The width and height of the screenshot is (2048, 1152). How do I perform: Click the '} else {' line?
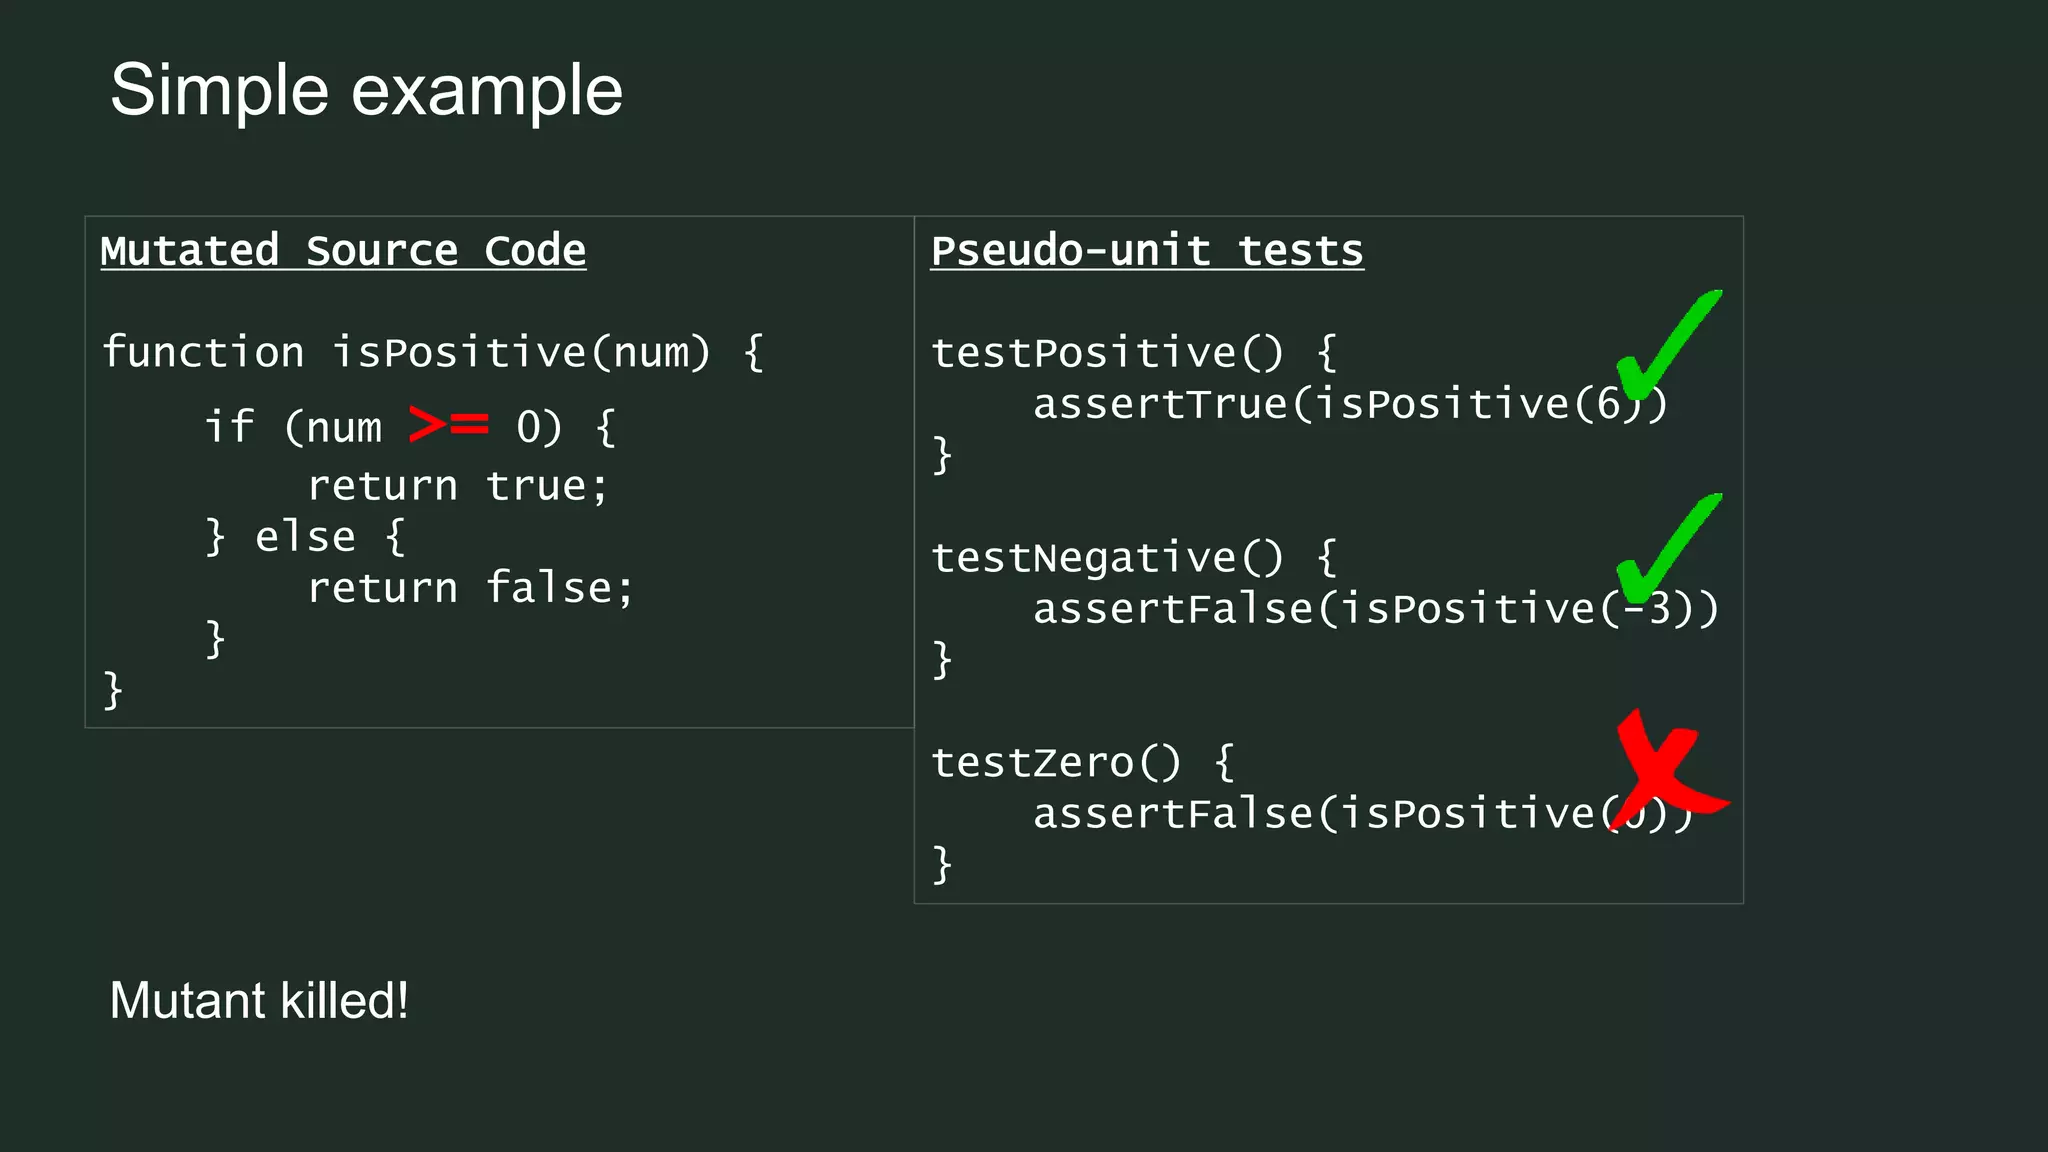(305, 537)
